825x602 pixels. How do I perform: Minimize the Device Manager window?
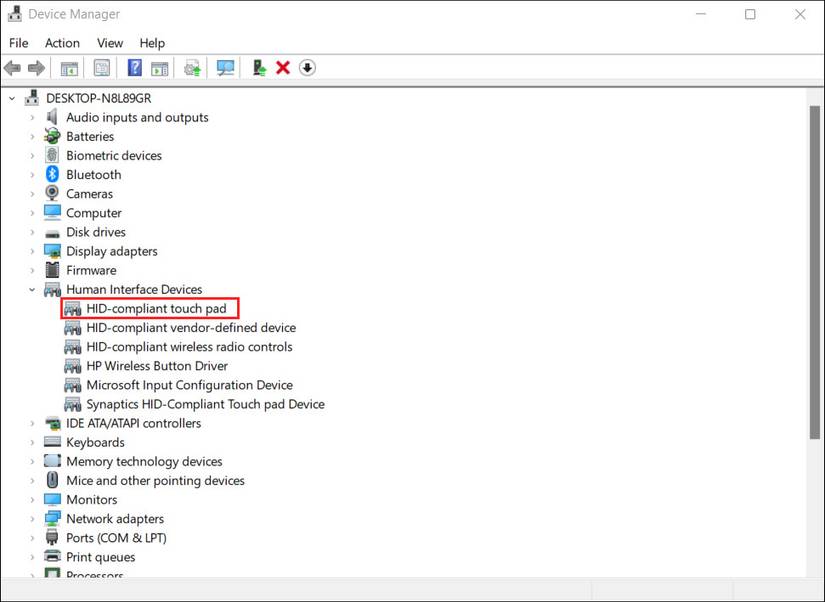pos(701,14)
